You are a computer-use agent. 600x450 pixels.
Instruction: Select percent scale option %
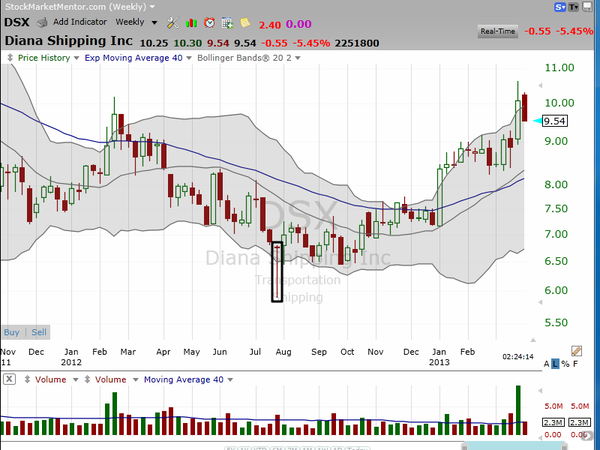tap(565, 364)
